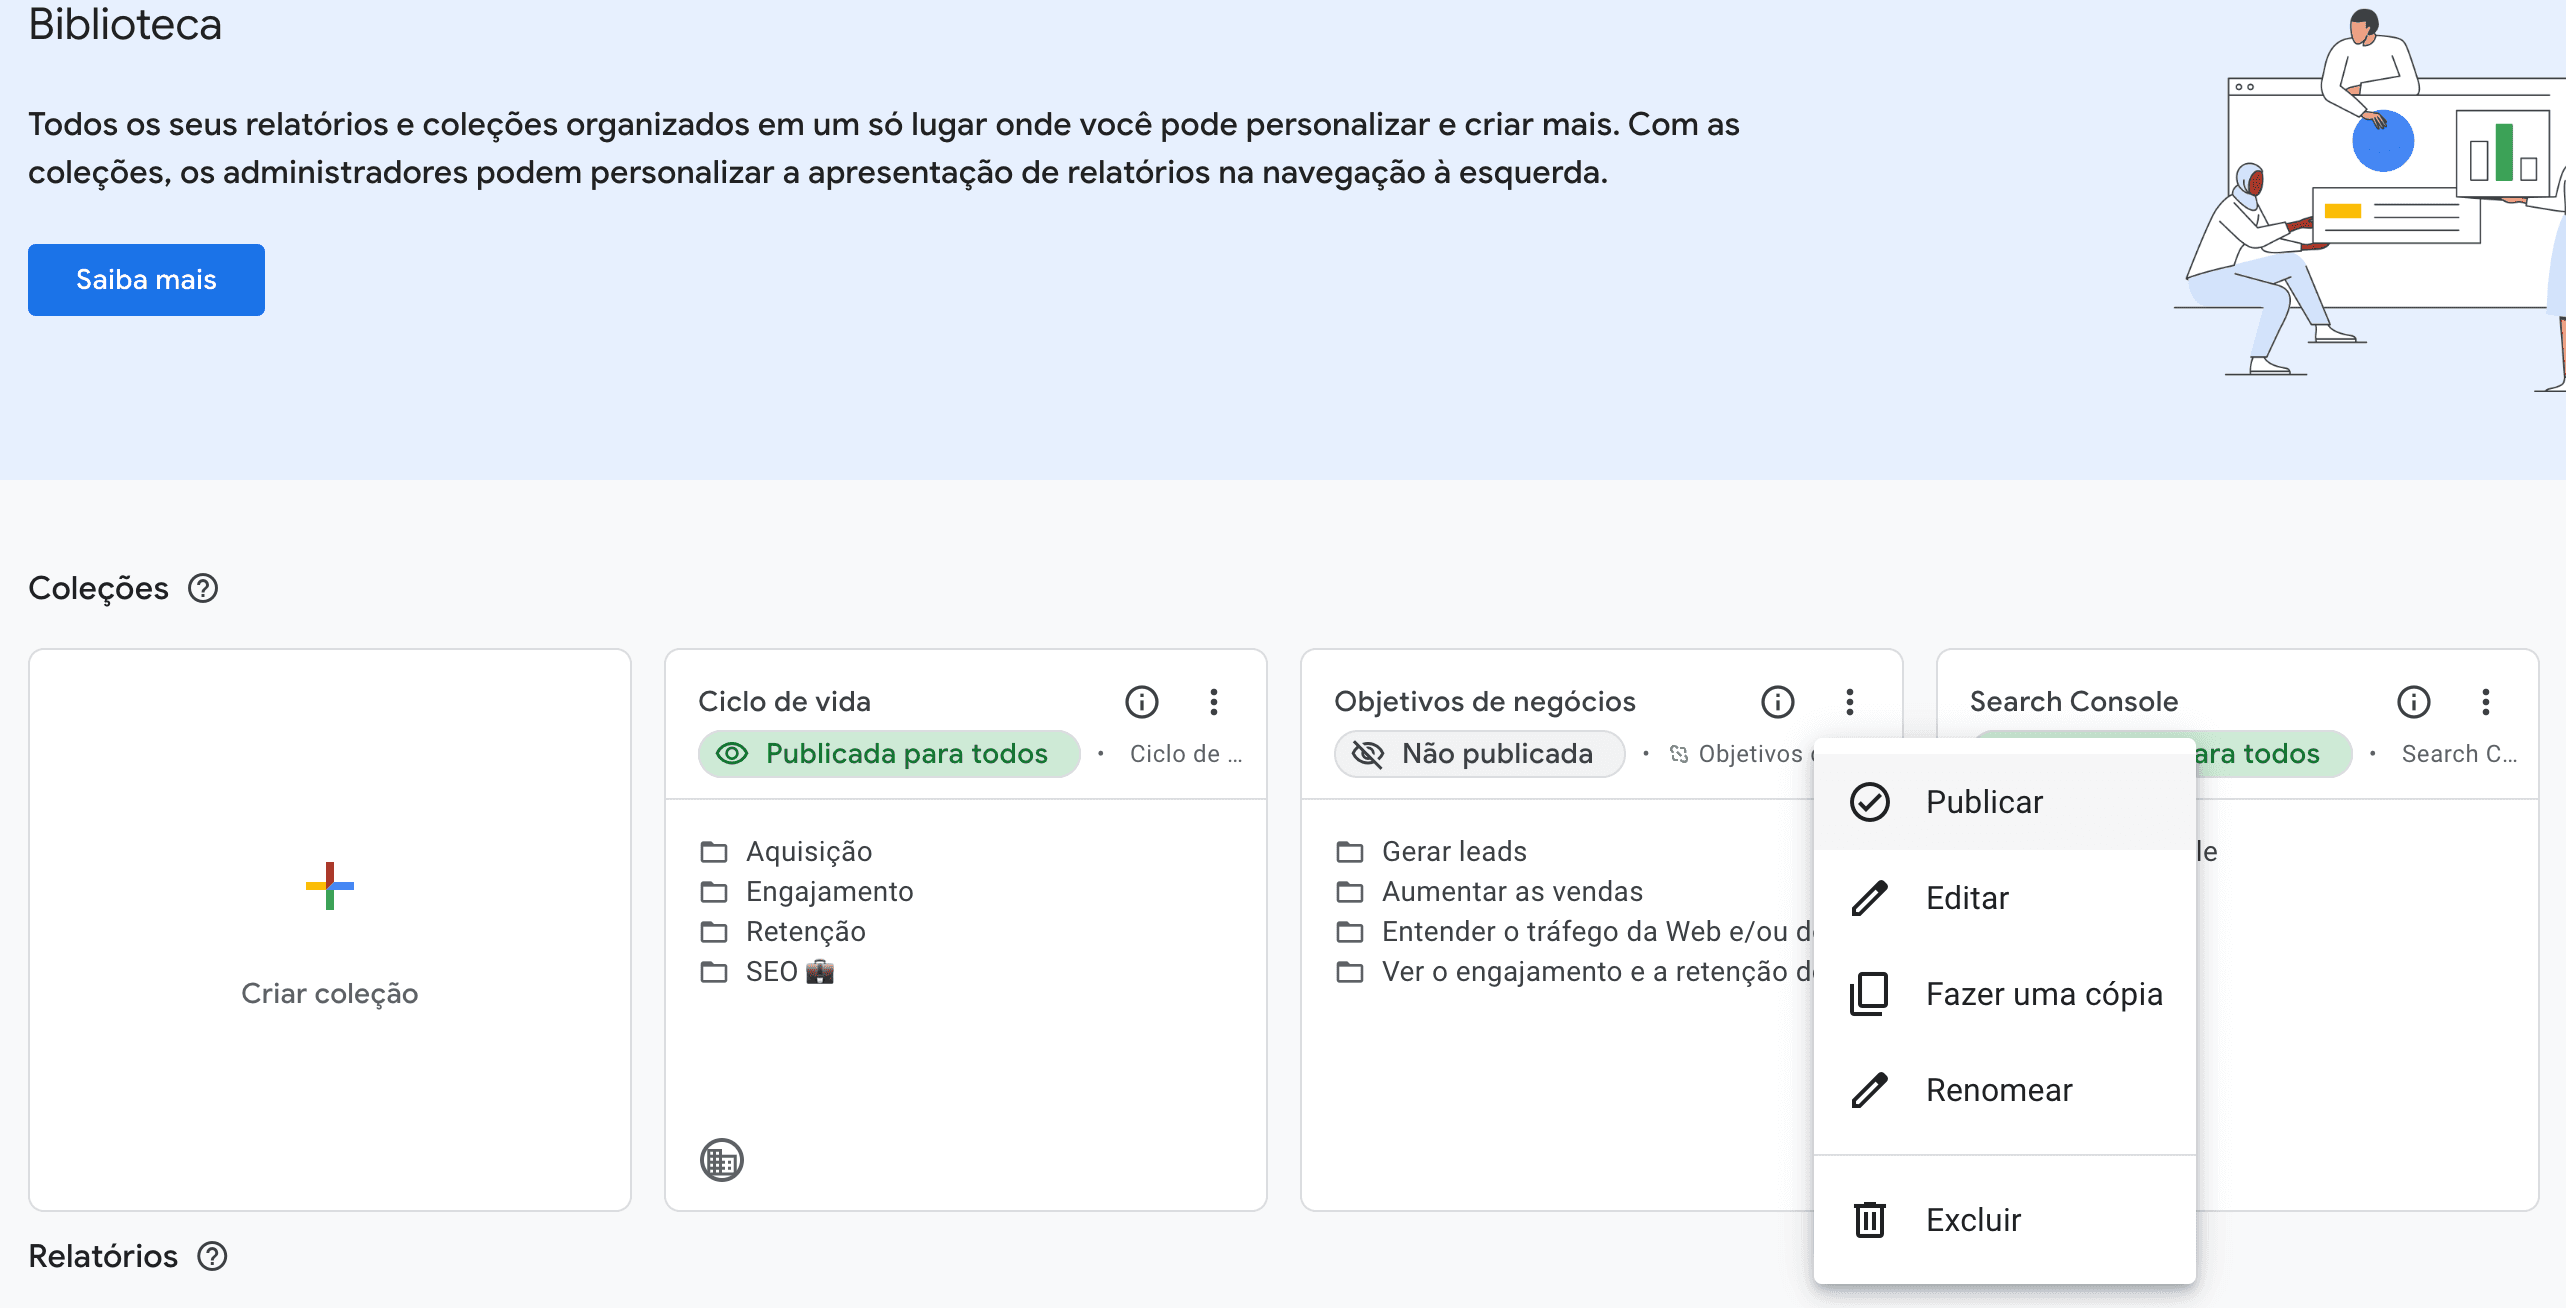Toggle the Publicada para todos badge on Ciclo de vida

(x=888, y=753)
